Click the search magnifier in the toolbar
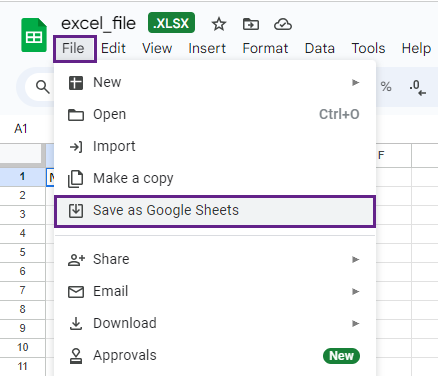The image size is (438, 376). pyautogui.click(x=43, y=87)
